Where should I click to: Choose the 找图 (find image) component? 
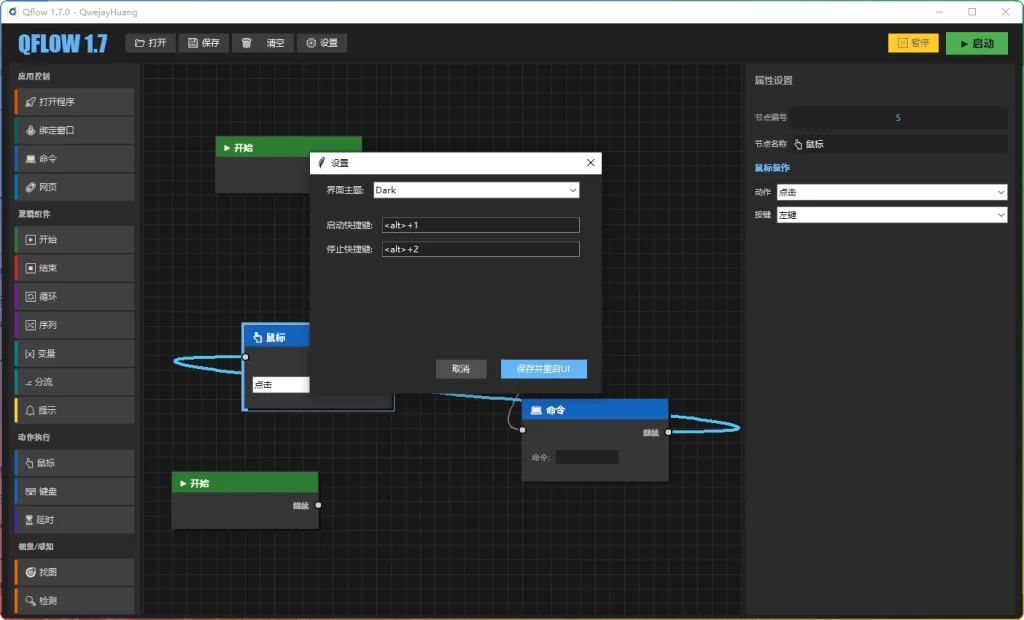[74, 572]
